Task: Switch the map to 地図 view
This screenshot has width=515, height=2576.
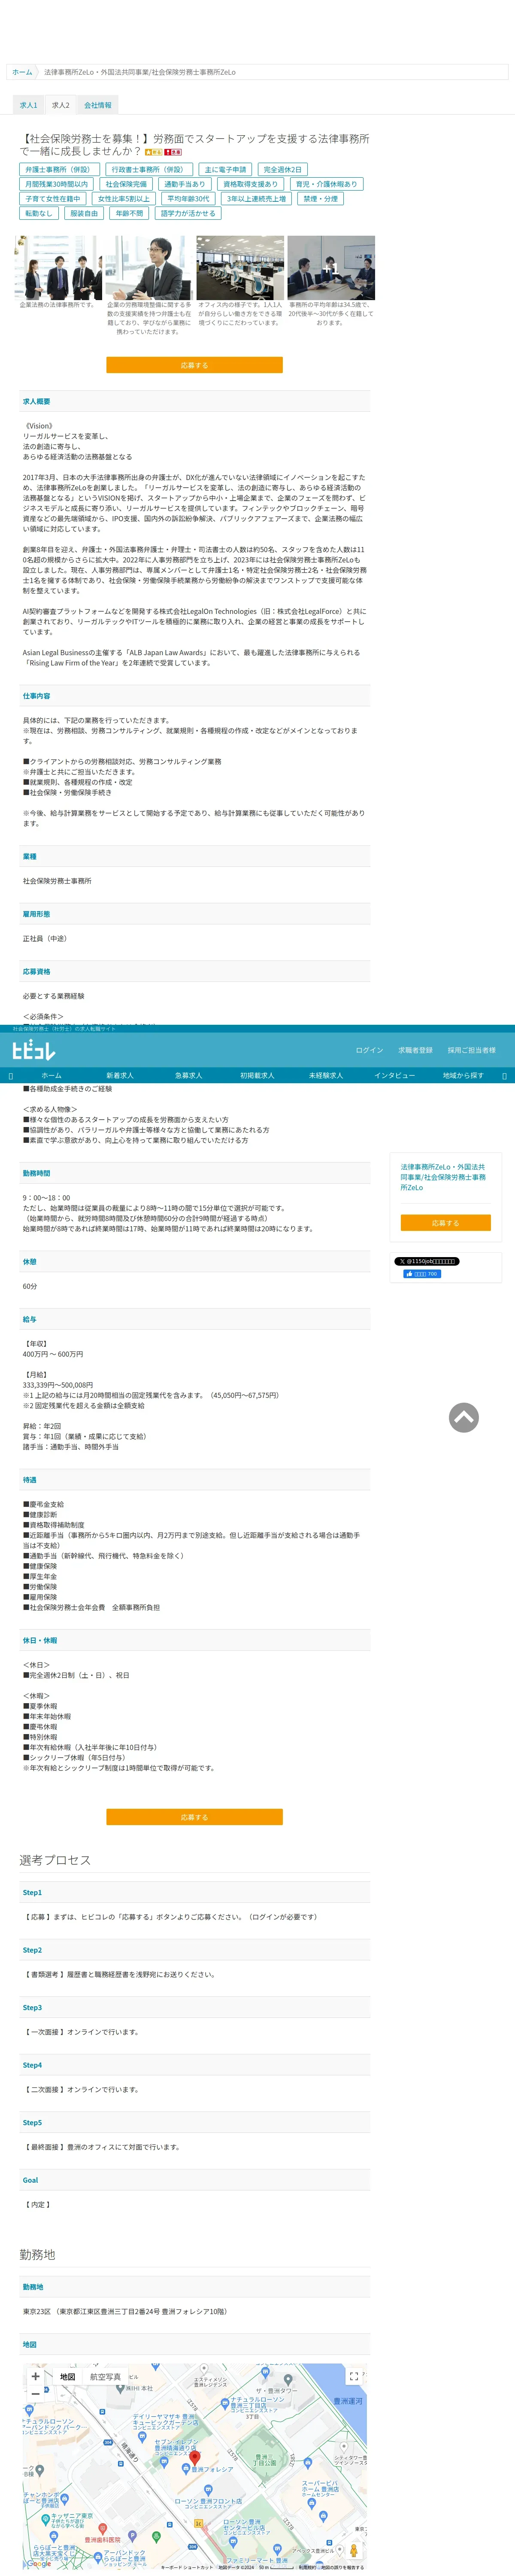Action: (67, 2377)
